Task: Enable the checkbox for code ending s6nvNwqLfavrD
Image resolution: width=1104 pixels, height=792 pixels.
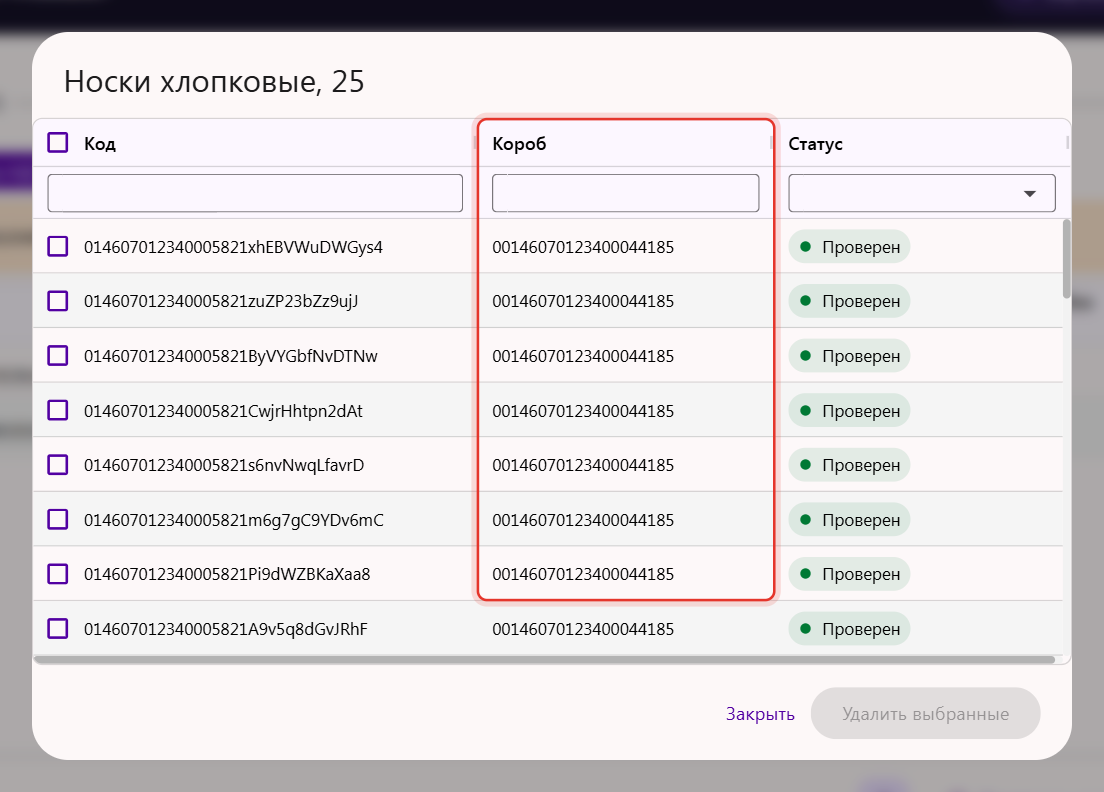Action: pyautogui.click(x=58, y=465)
